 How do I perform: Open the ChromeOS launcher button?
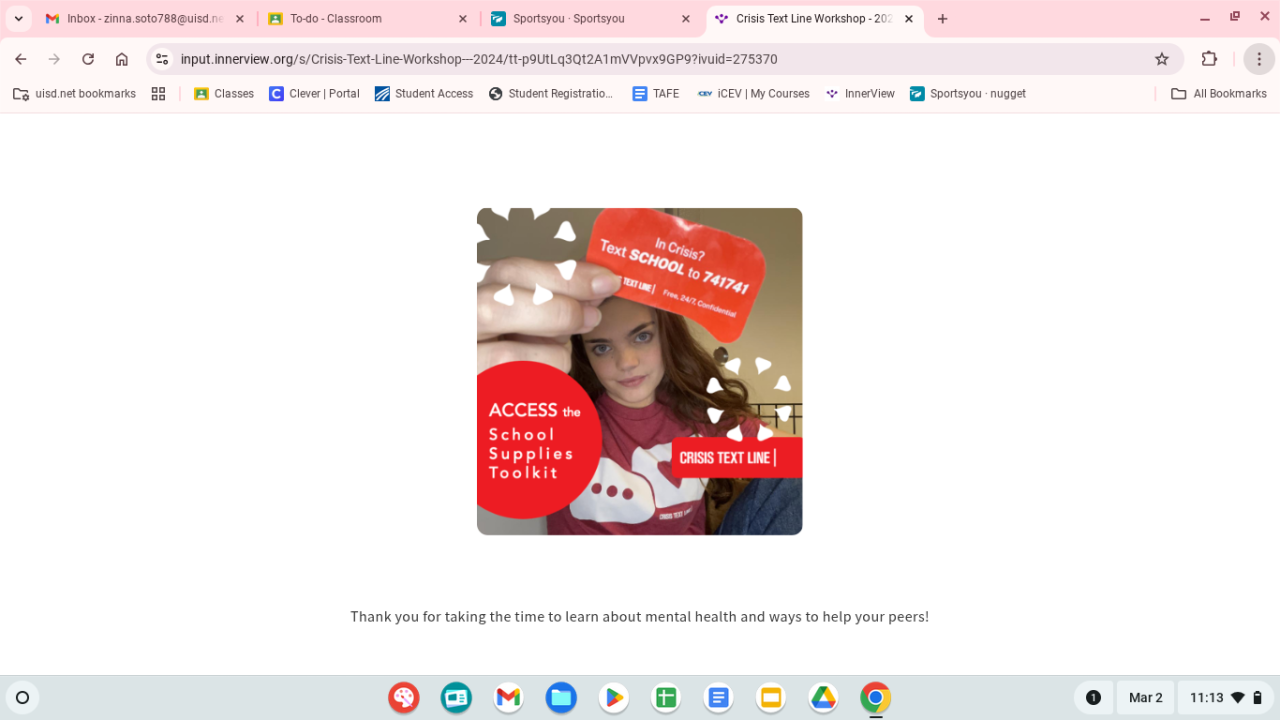tap(23, 698)
